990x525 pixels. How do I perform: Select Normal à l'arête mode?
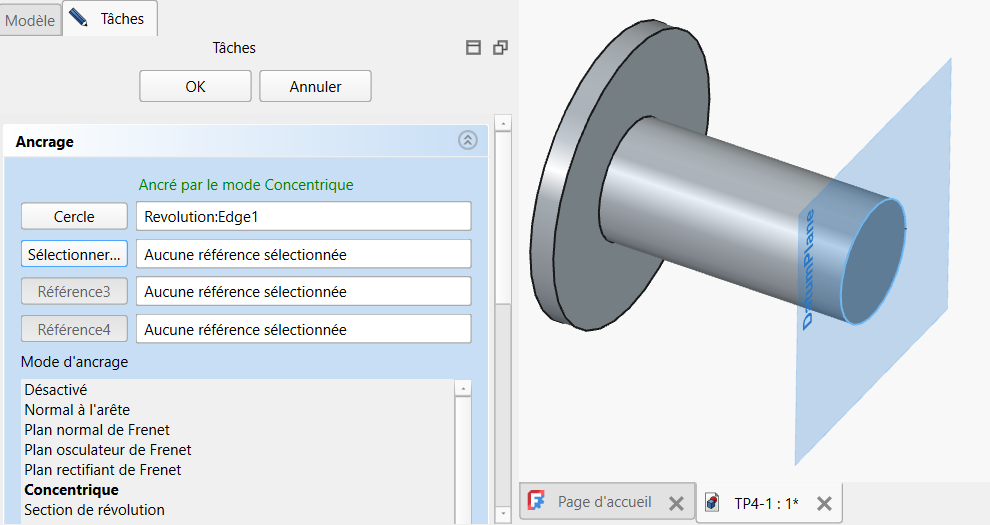pyautogui.click(x=77, y=409)
